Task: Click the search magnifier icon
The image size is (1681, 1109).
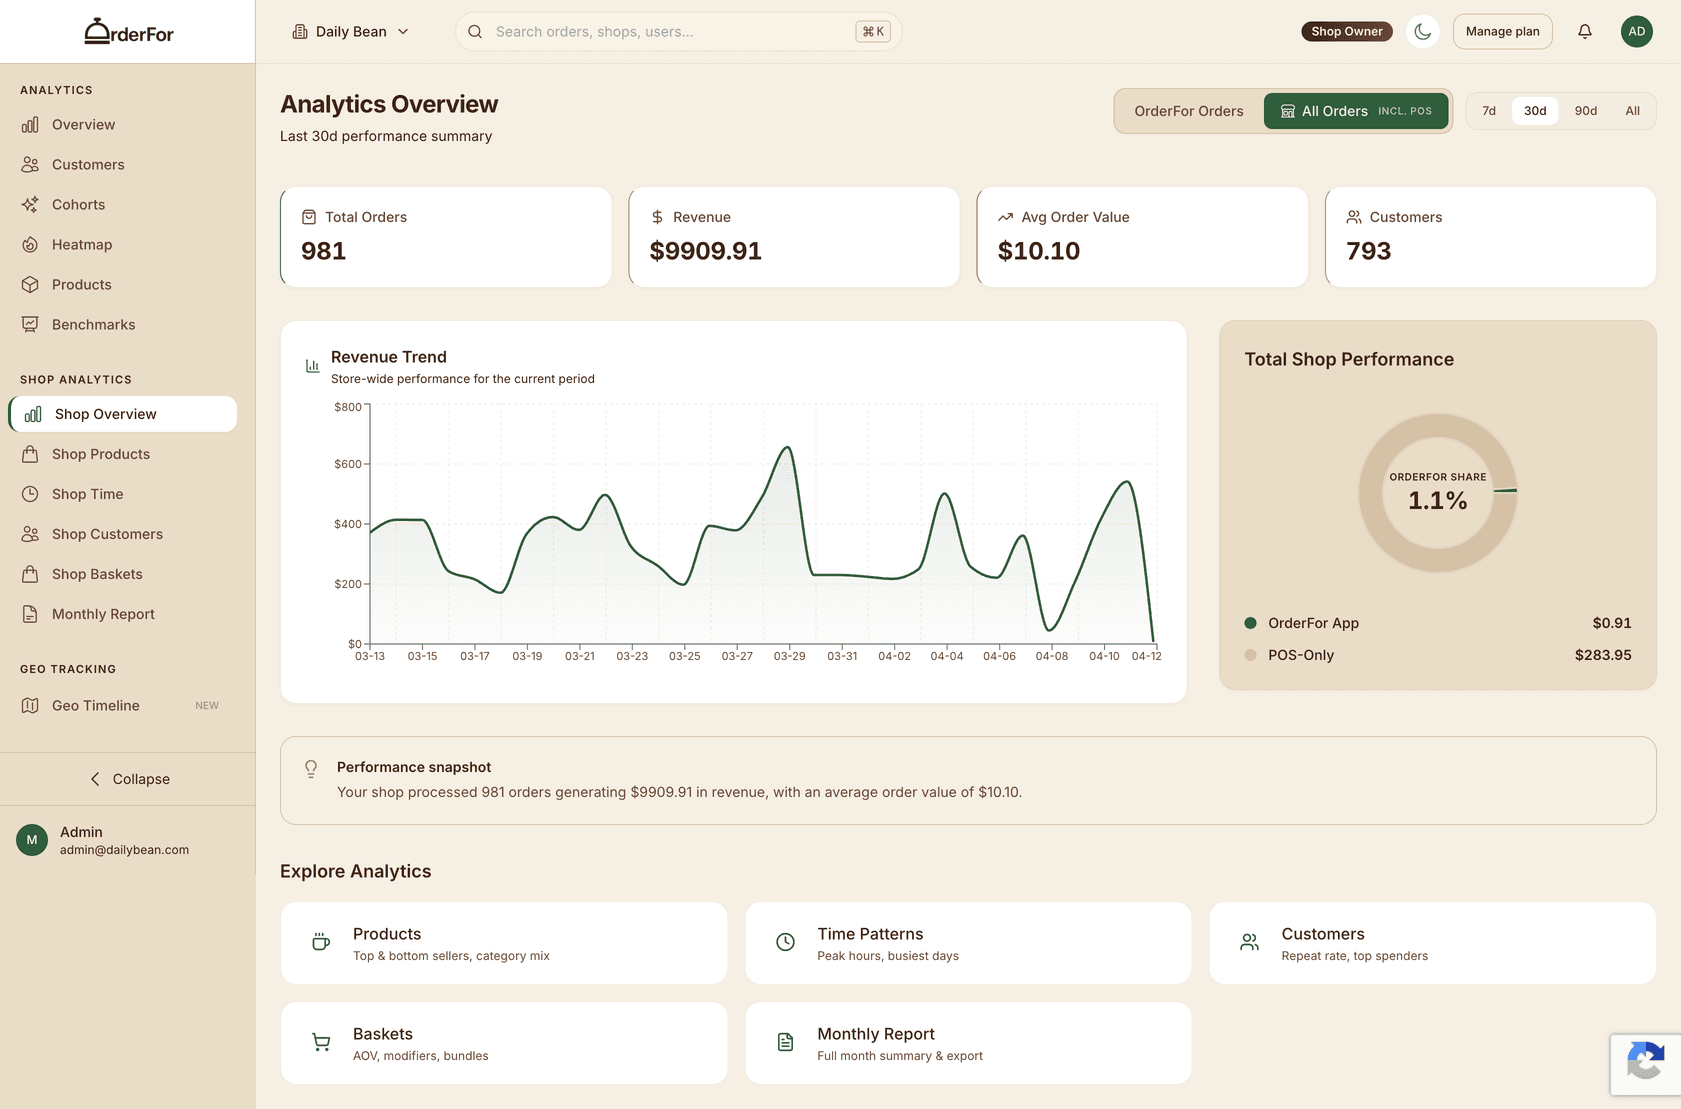Action: [x=474, y=31]
